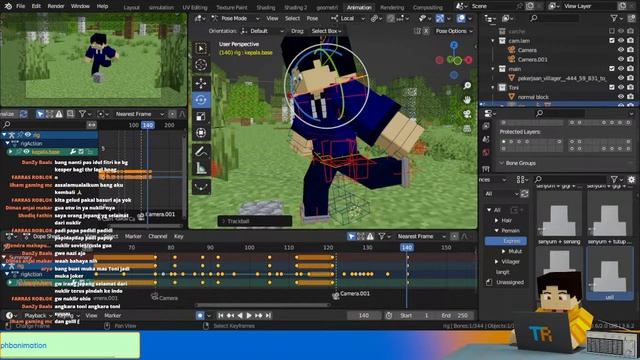
Task: Collapse the cam.lam collection
Action: [493, 41]
